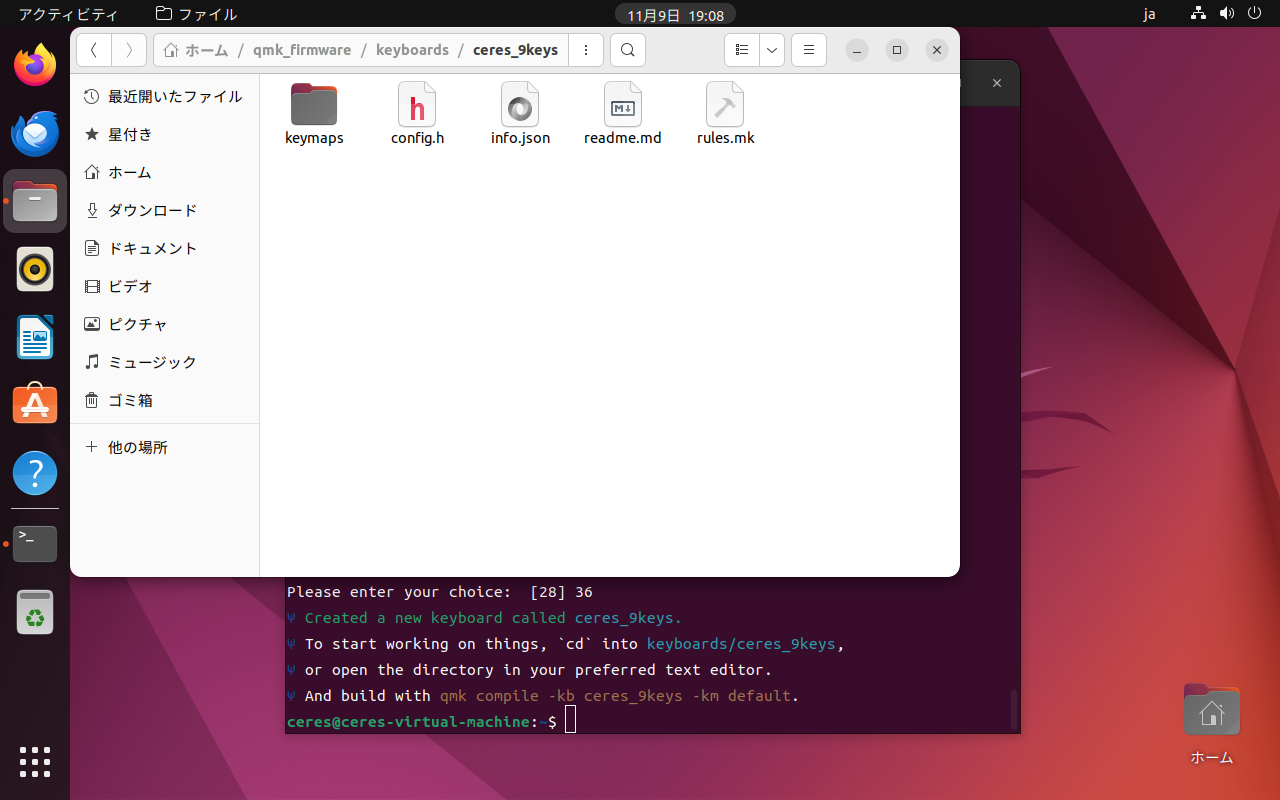Select the readme.md file
The height and width of the screenshot is (800, 1280).
[x=622, y=114]
